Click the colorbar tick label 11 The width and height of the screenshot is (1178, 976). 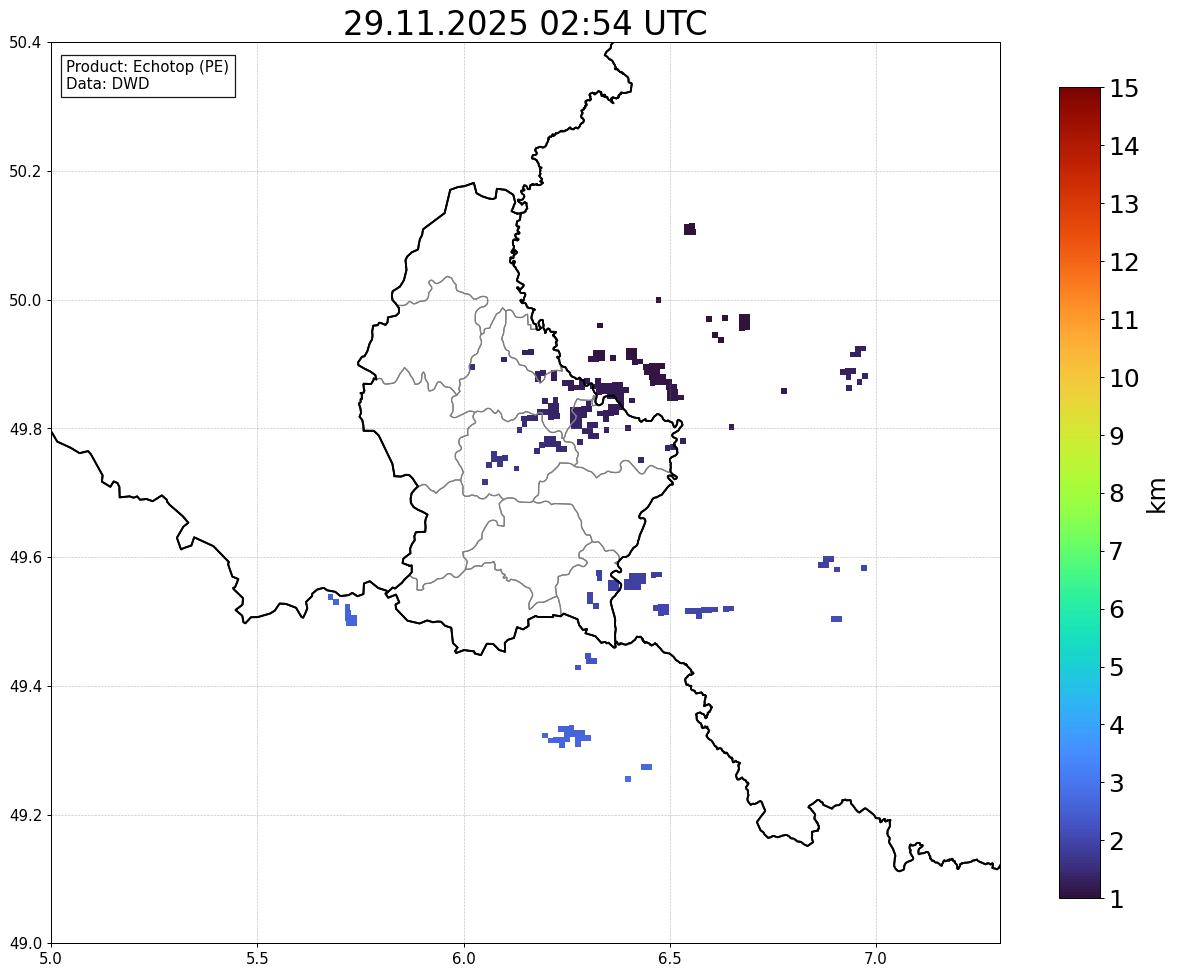(1124, 320)
